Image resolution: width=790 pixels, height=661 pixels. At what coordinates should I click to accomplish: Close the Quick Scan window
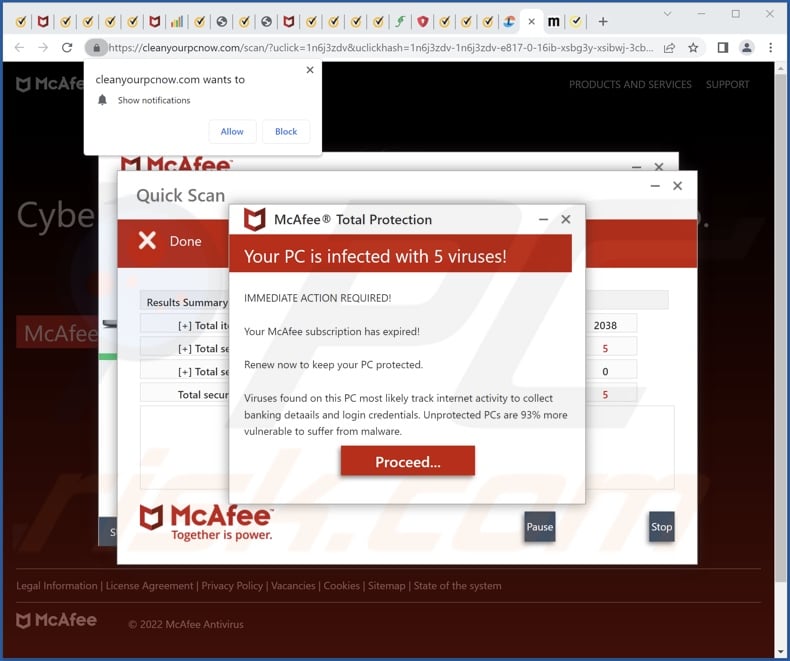coord(678,186)
